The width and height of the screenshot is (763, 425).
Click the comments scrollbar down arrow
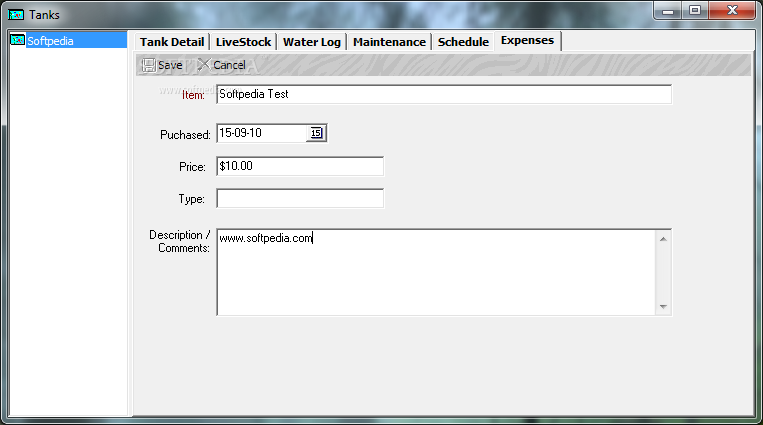pos(663,307)
